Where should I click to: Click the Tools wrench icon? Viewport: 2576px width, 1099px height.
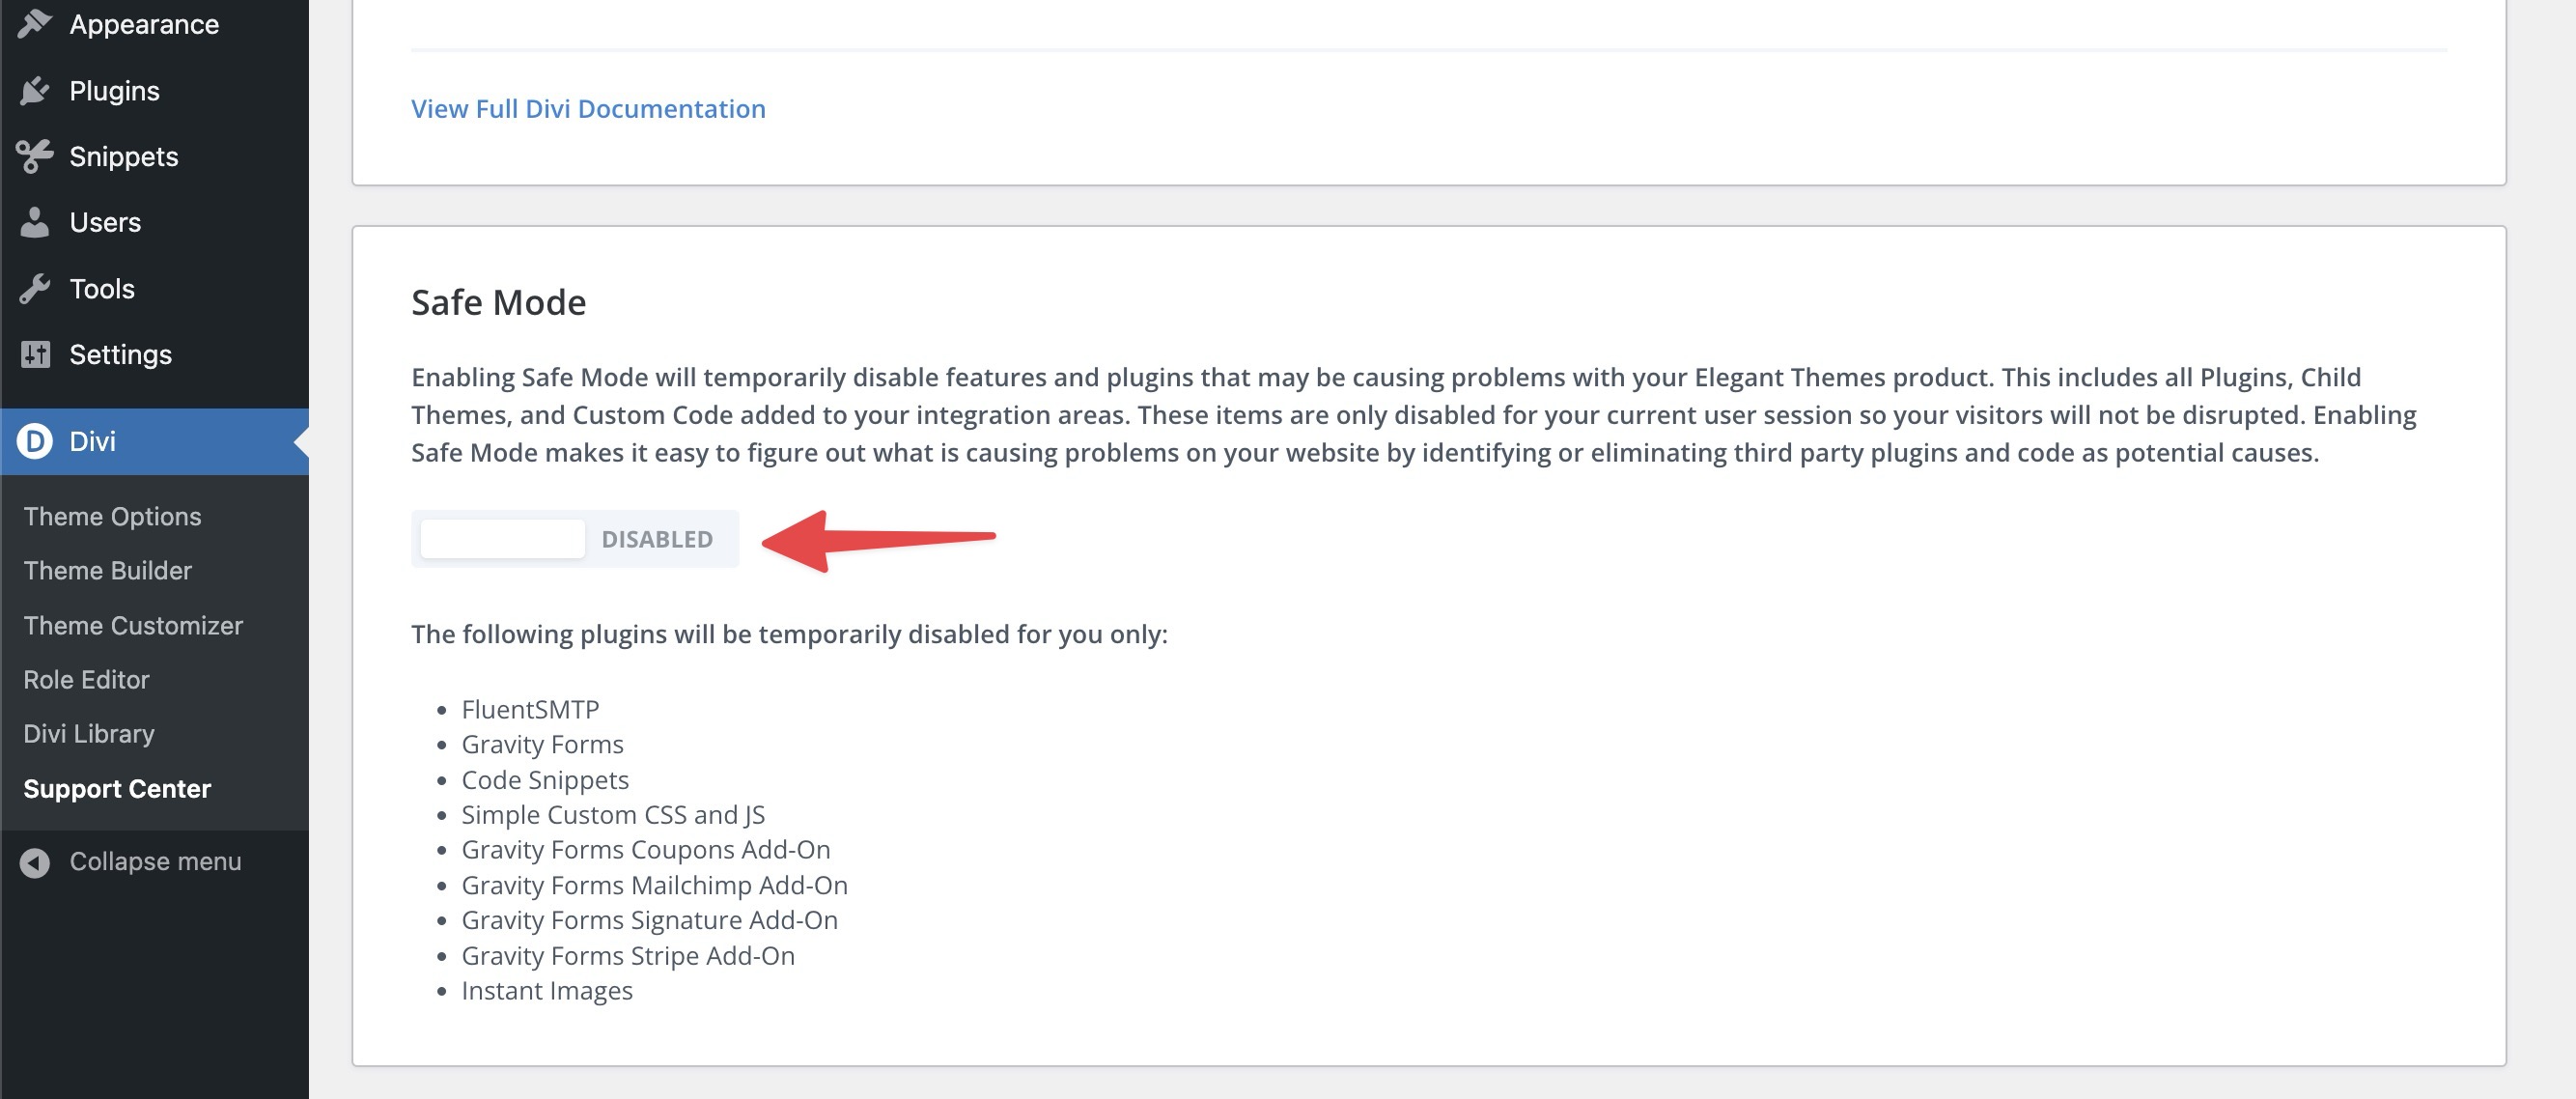35,289
